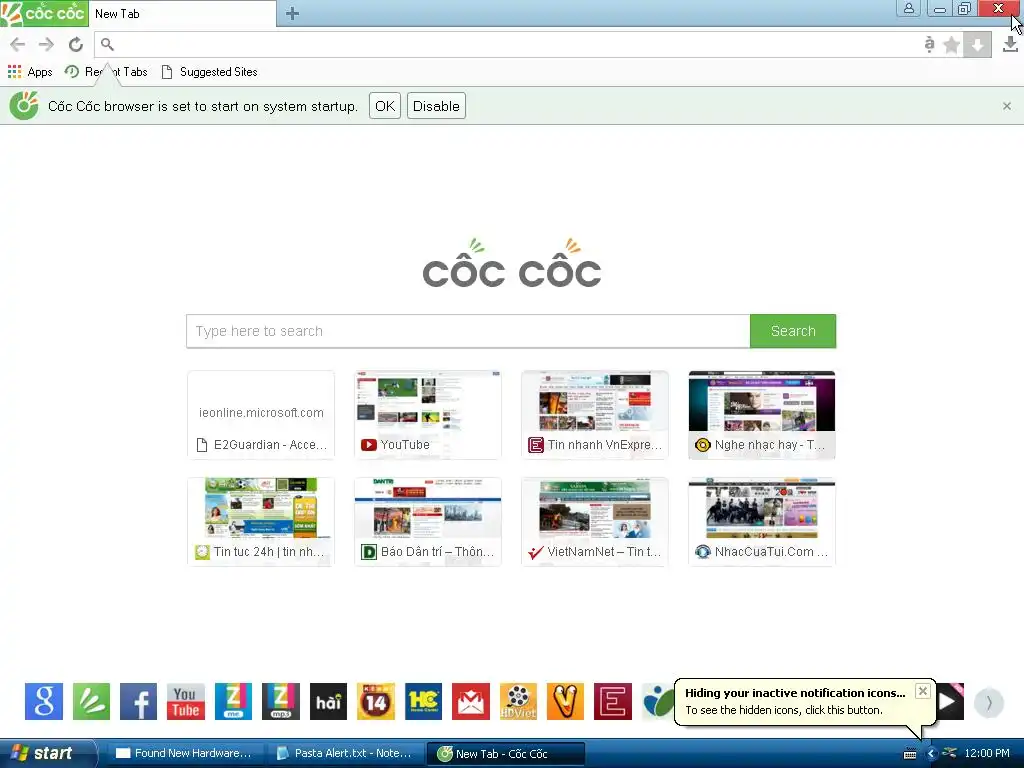Open the downloads panel icon
The height and width of the screenshot is (768, 1024).
coord(1010,44)
